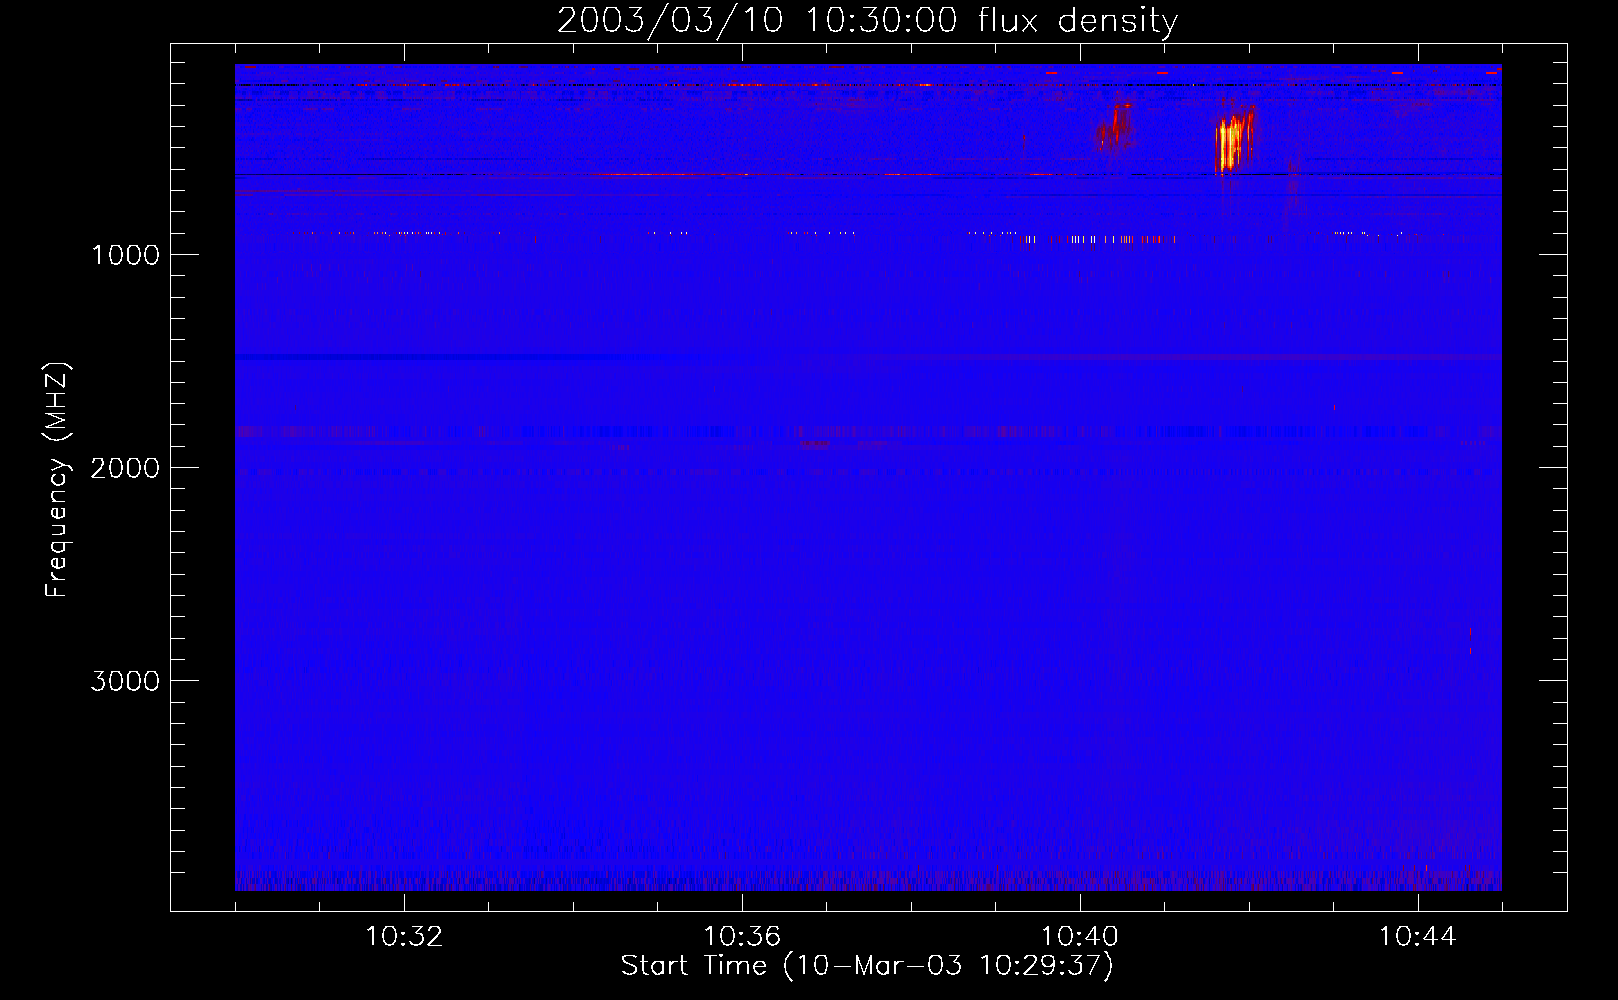Click the 2000 frequency tick label

pyautogui.click(x=125, y=468)
